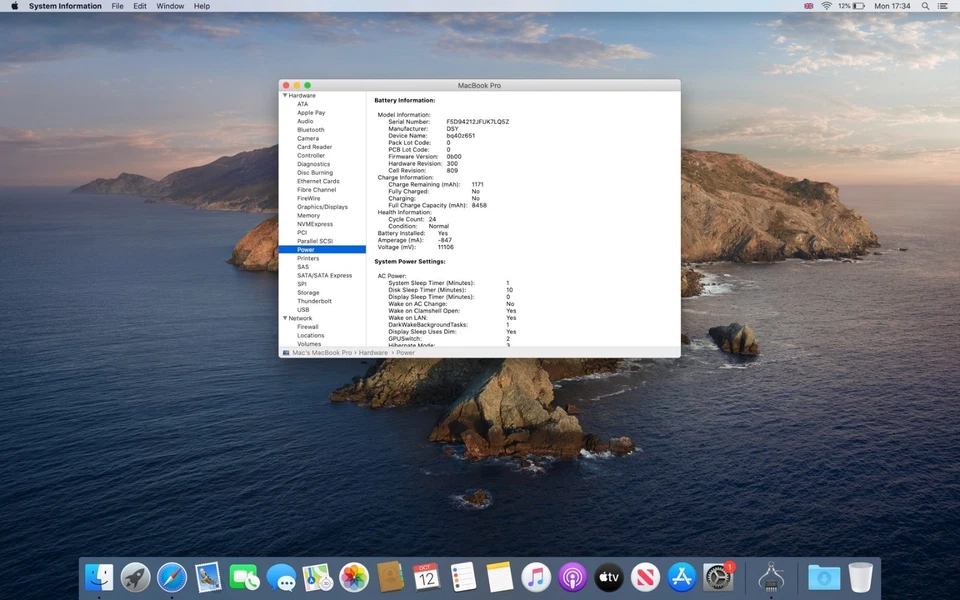Select Parallel SCSI in the sidebar
Image resolution: width=960 pixels, height=600 pixels.
pos(315,241)
